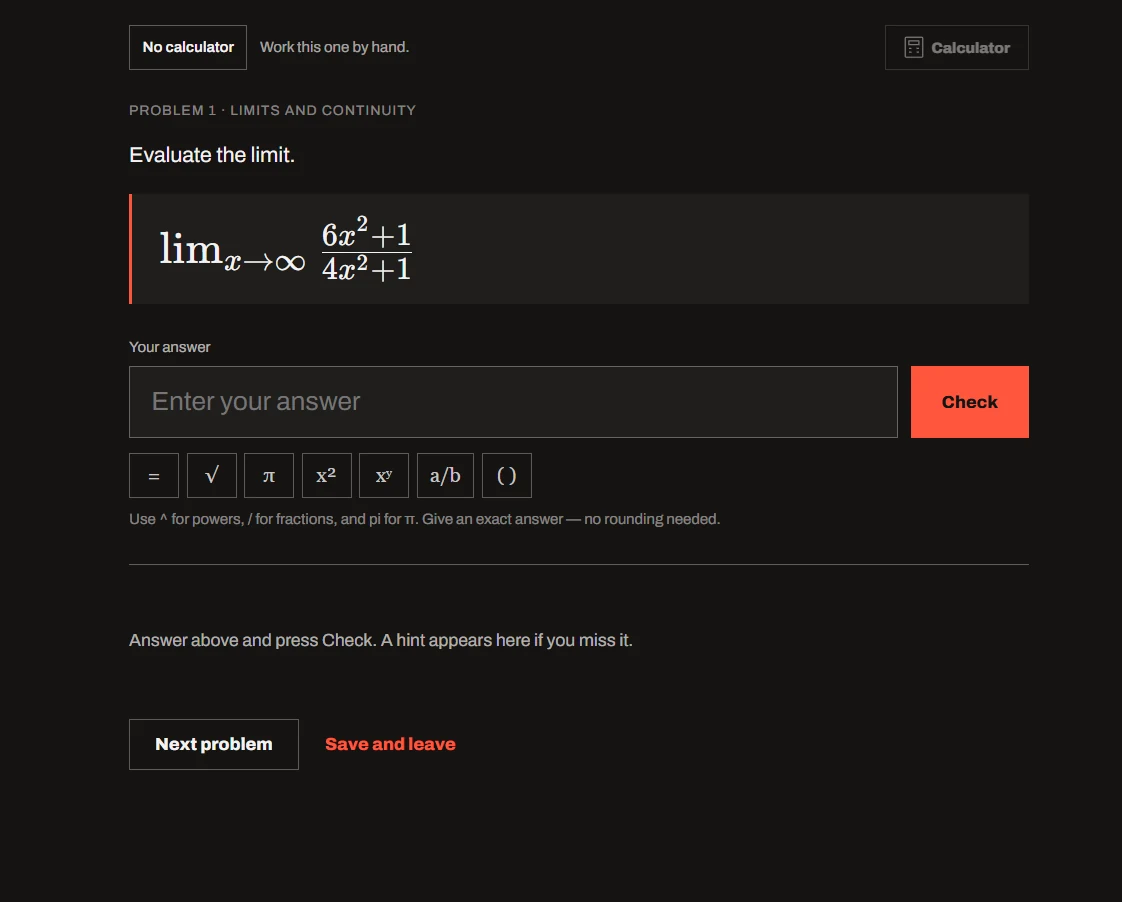Image resolution: width=1122 pixels, height=902 pixels.
Task: Click the 'Your answer' label
Action: [x=170, y=347]
